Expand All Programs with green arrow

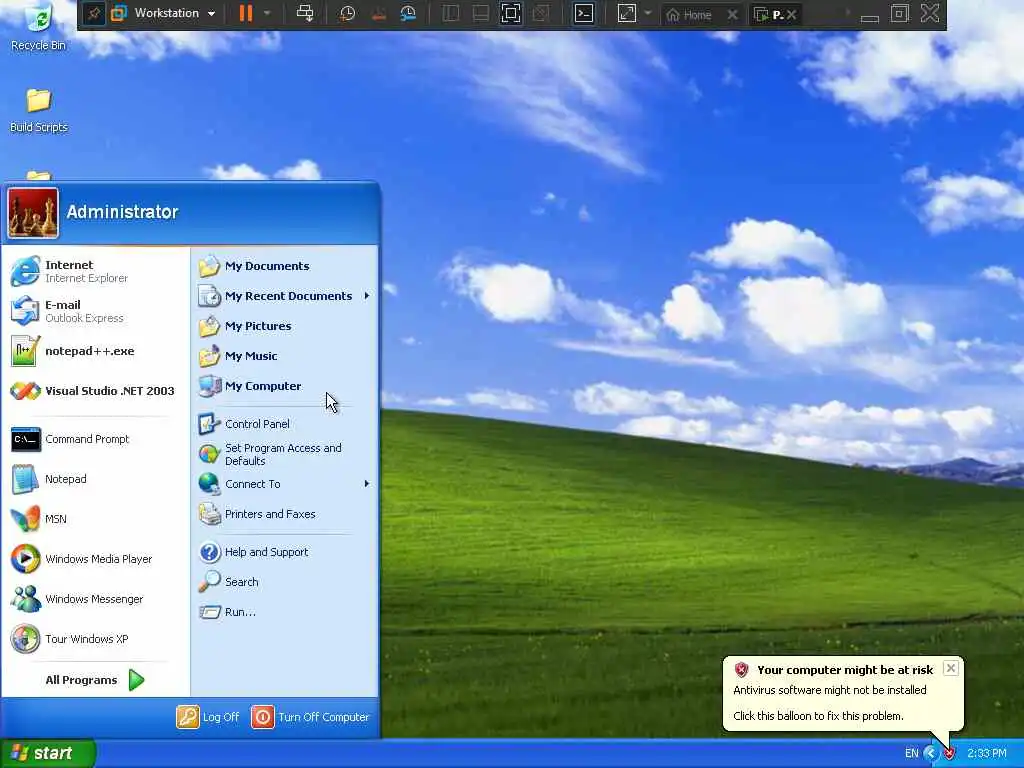(95, 680)
